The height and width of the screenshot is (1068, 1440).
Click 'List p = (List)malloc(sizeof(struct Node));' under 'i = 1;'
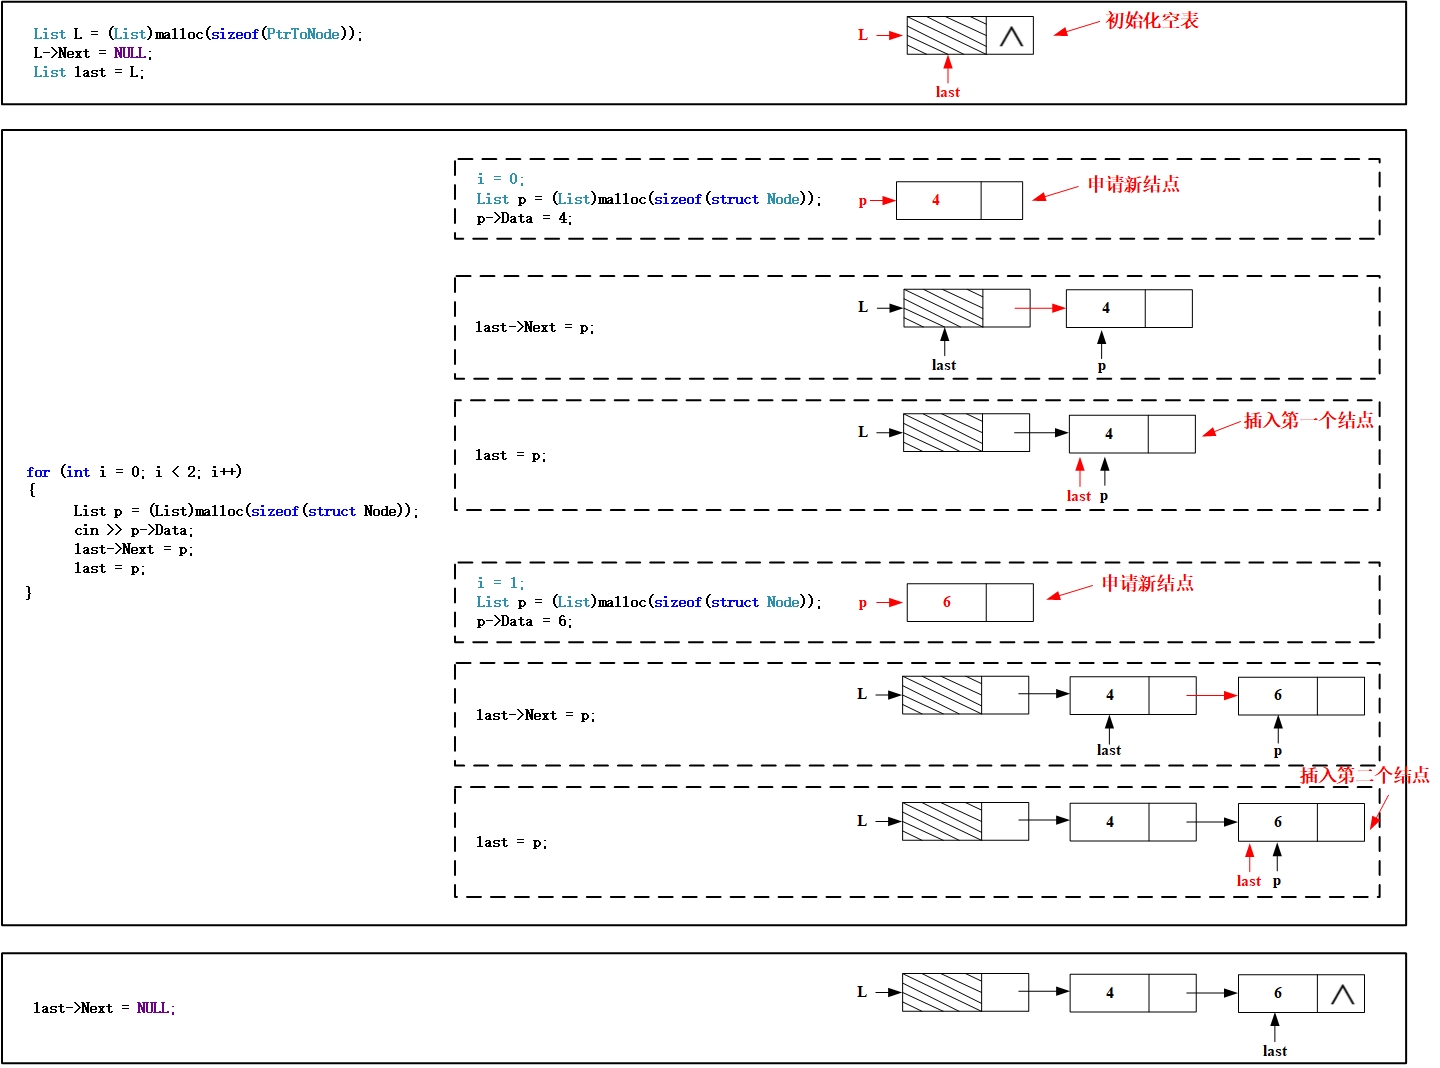click(649, 602)
